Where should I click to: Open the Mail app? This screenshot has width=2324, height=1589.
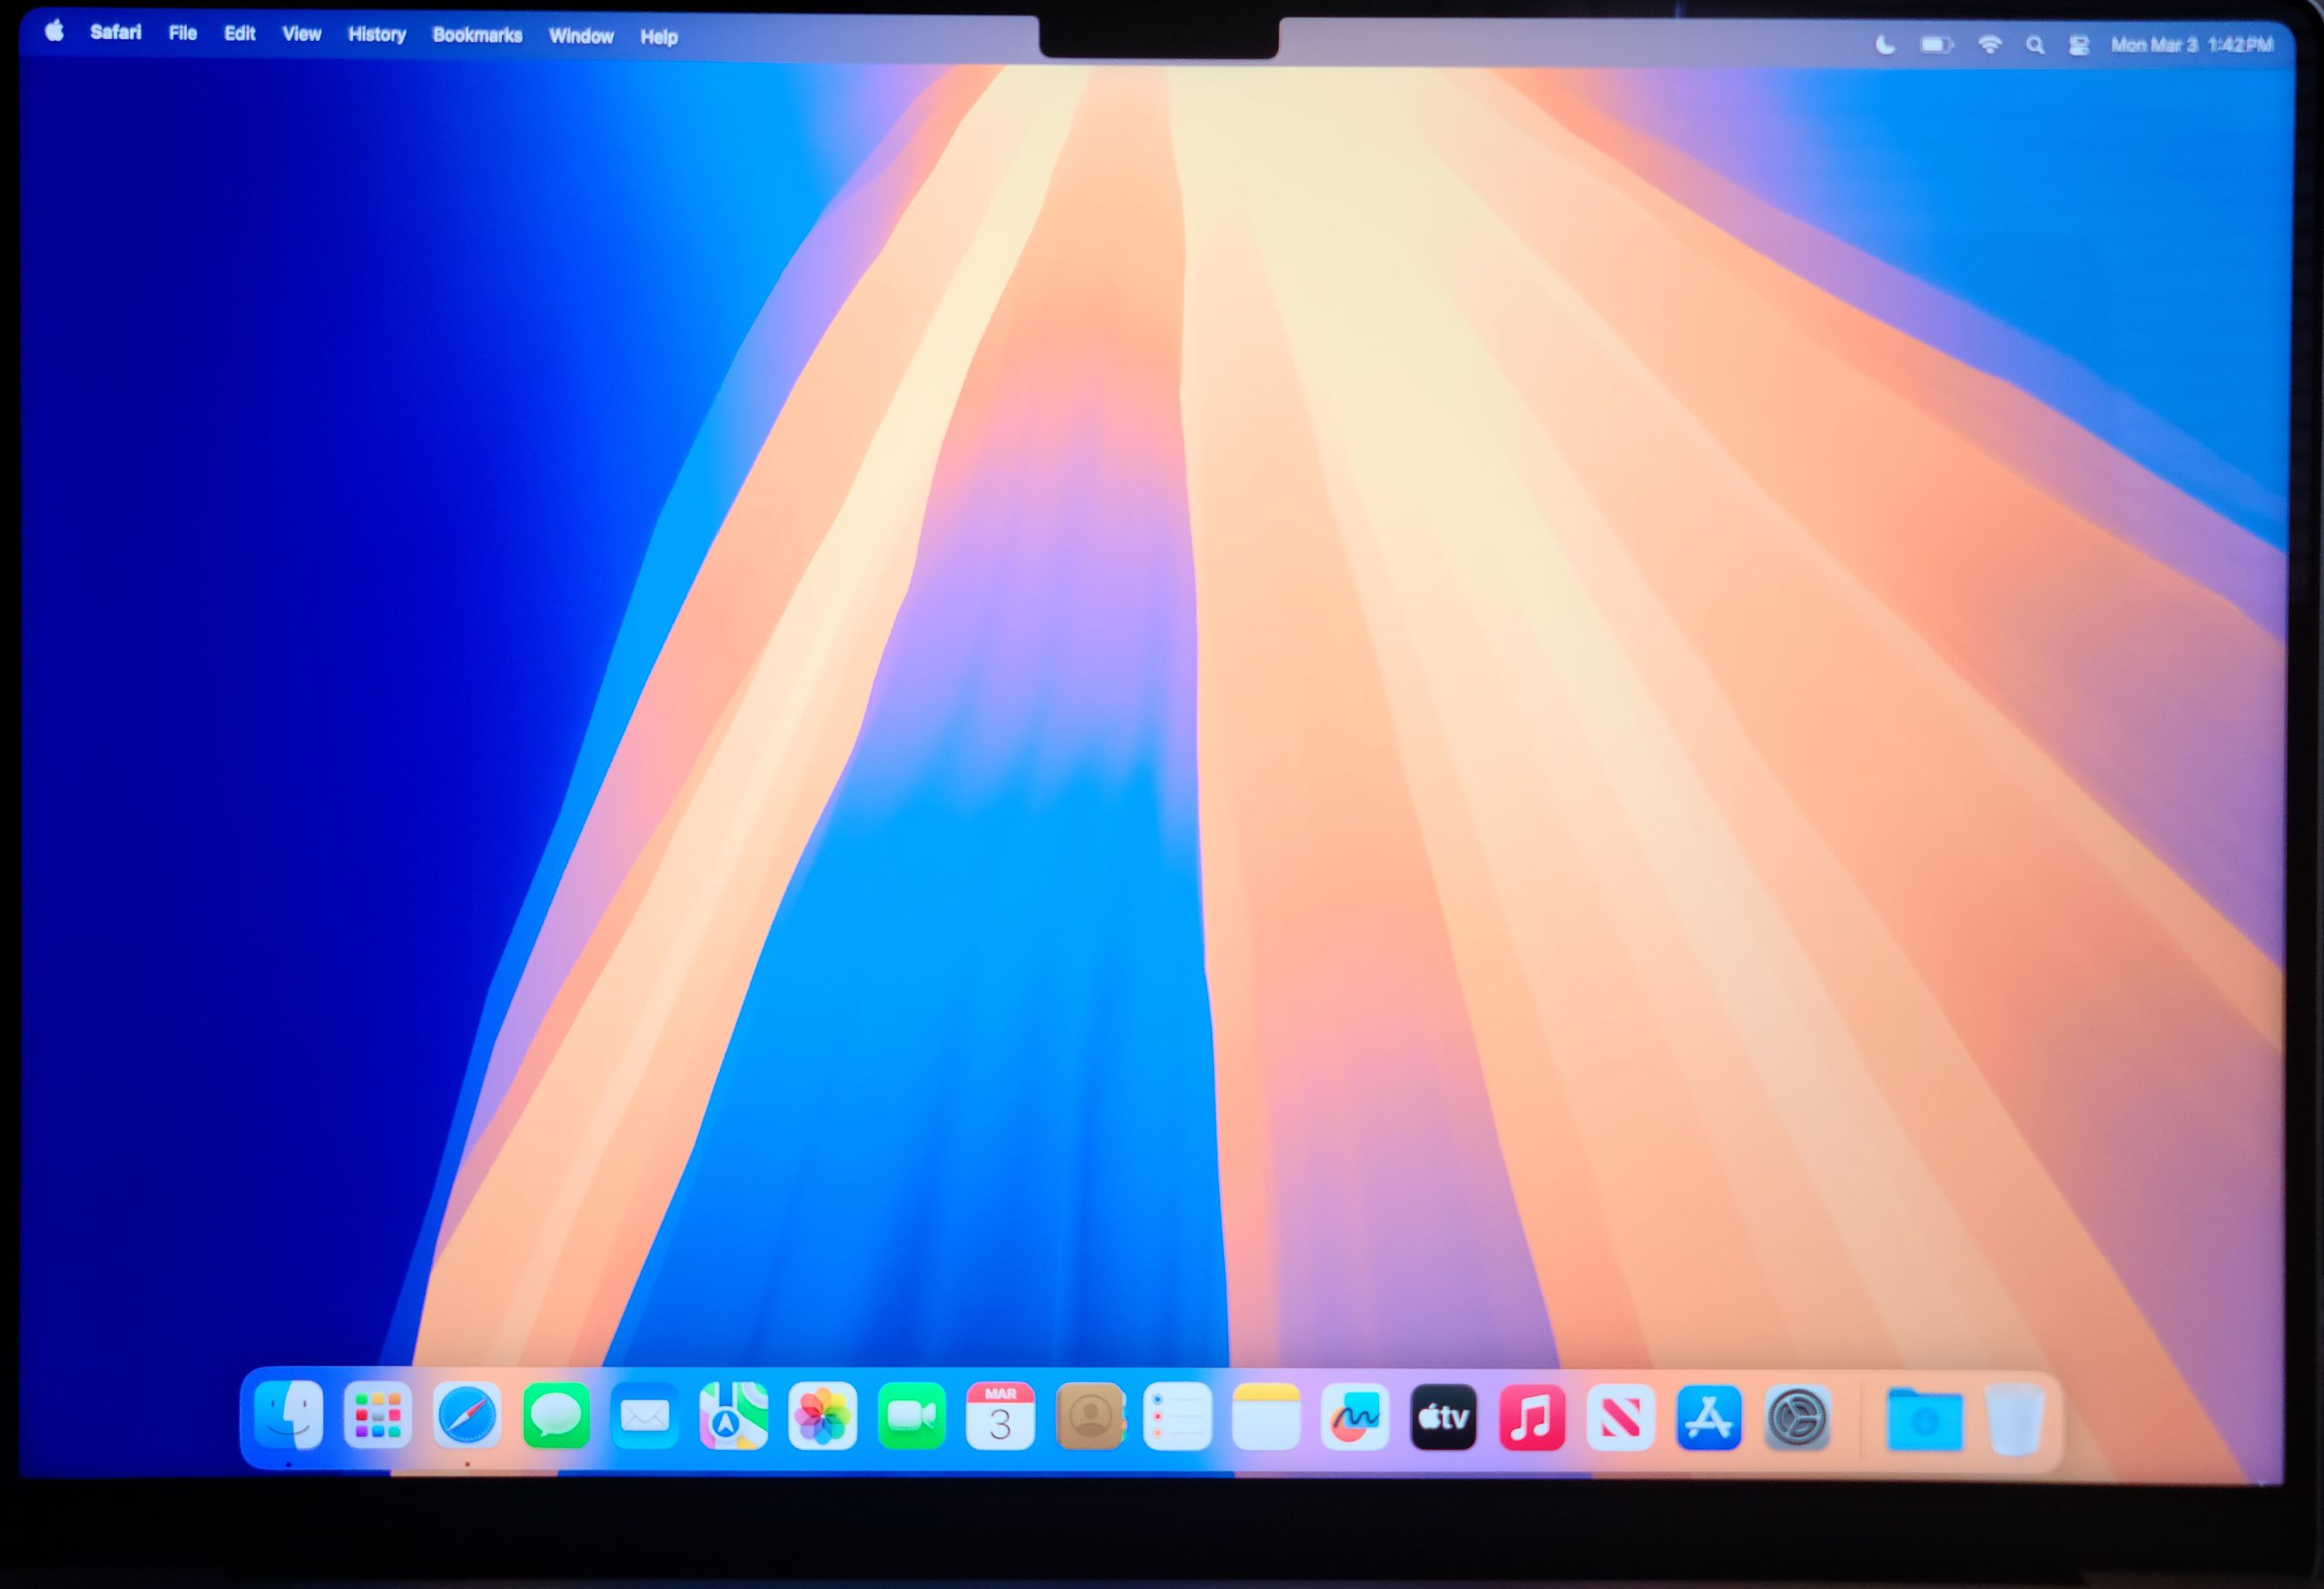pos(644,1416)
